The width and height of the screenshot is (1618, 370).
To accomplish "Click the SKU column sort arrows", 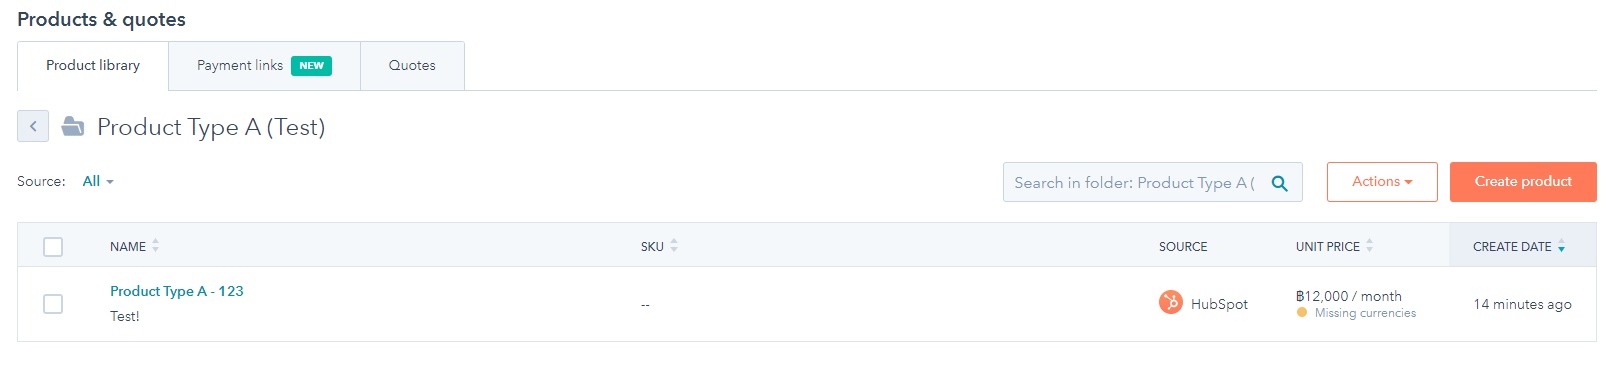I will click(x=674, y=246).
